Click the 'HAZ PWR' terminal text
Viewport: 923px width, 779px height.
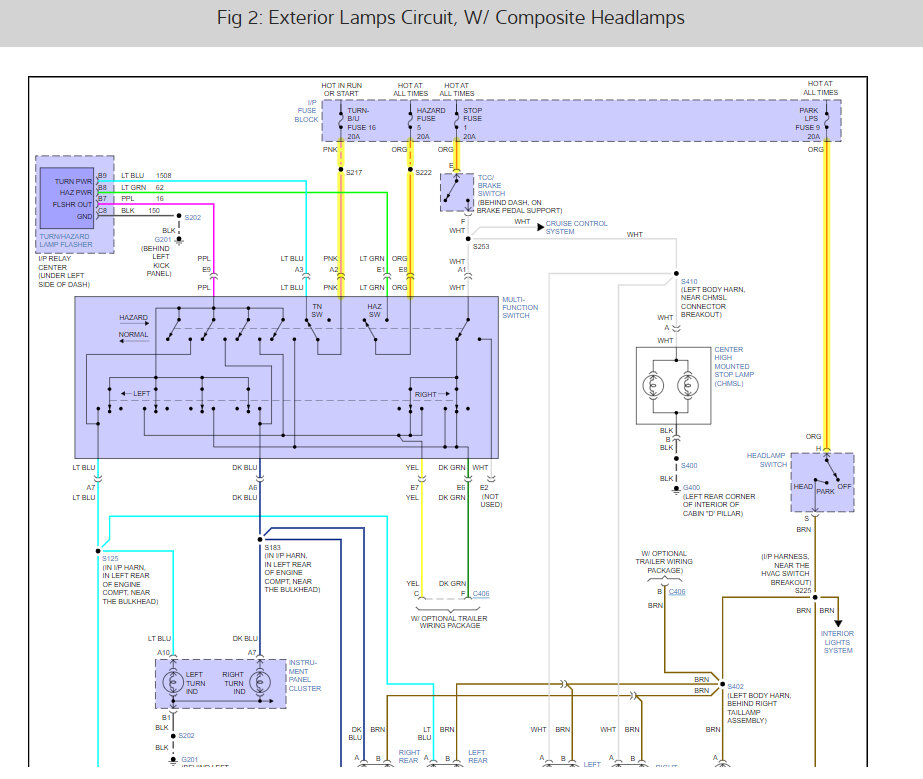pos(76,193)
